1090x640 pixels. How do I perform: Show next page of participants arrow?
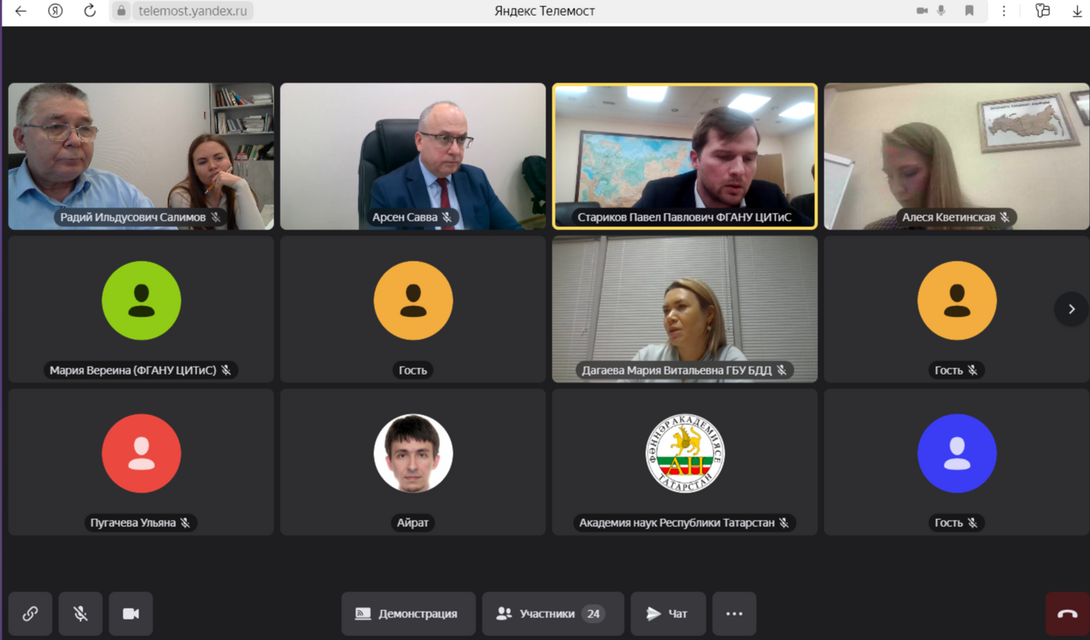click(1071, 309)
